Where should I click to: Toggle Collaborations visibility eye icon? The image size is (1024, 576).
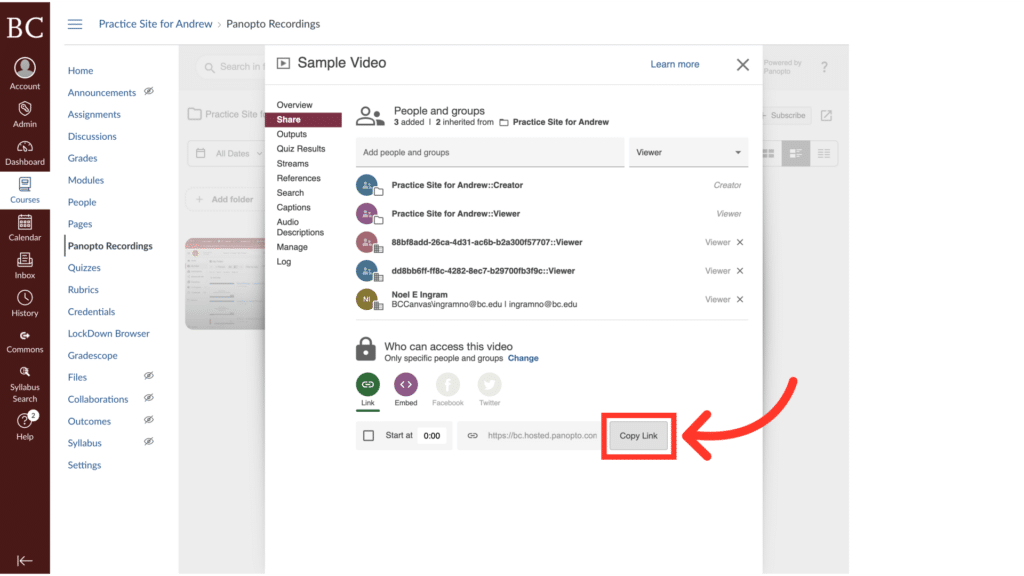tap(149, 398)
